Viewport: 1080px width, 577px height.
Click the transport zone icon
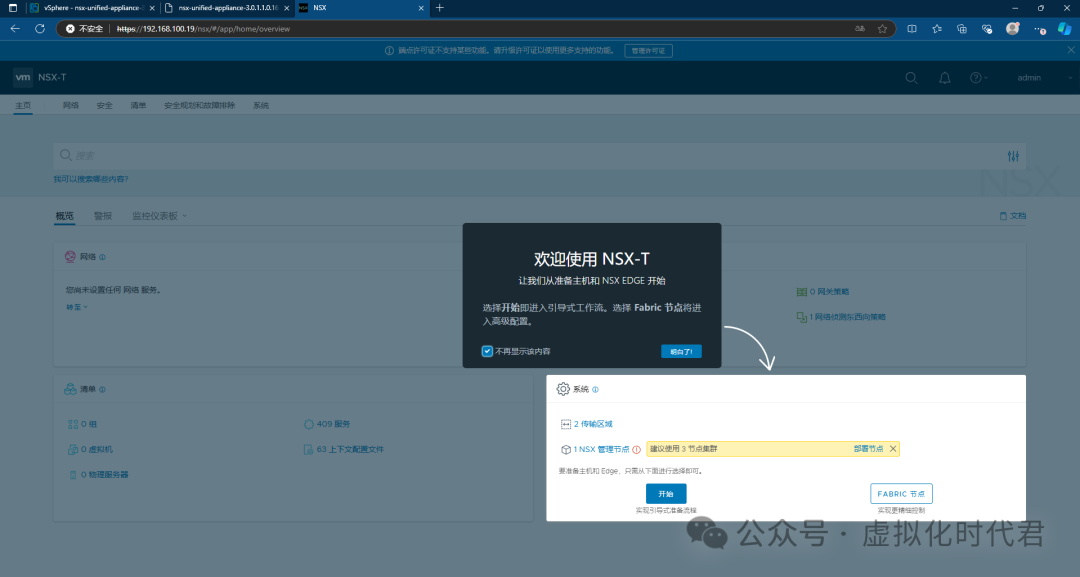[x=565, y=424]
